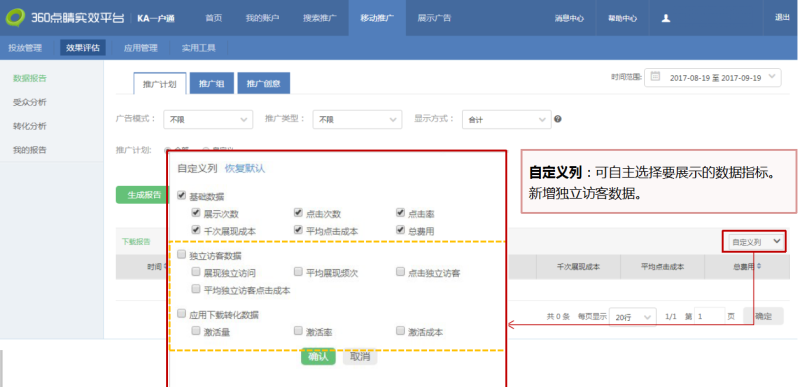Image resolution: width=800 pixels, height=387 pixels.
Task: Enable the 应用下载转化数据 group checkbox
Action: [x=181, y=314]
